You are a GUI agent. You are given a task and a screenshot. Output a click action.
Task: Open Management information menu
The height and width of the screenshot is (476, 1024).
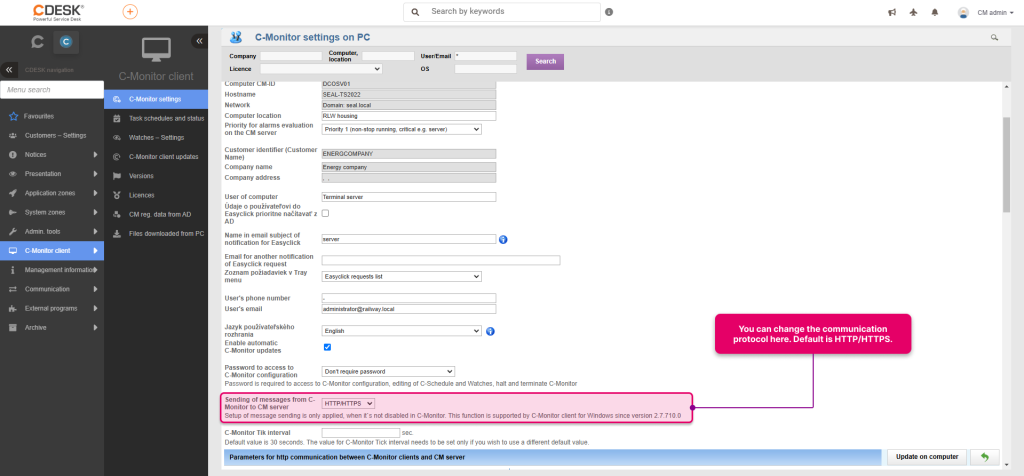[x=52, y=270]
